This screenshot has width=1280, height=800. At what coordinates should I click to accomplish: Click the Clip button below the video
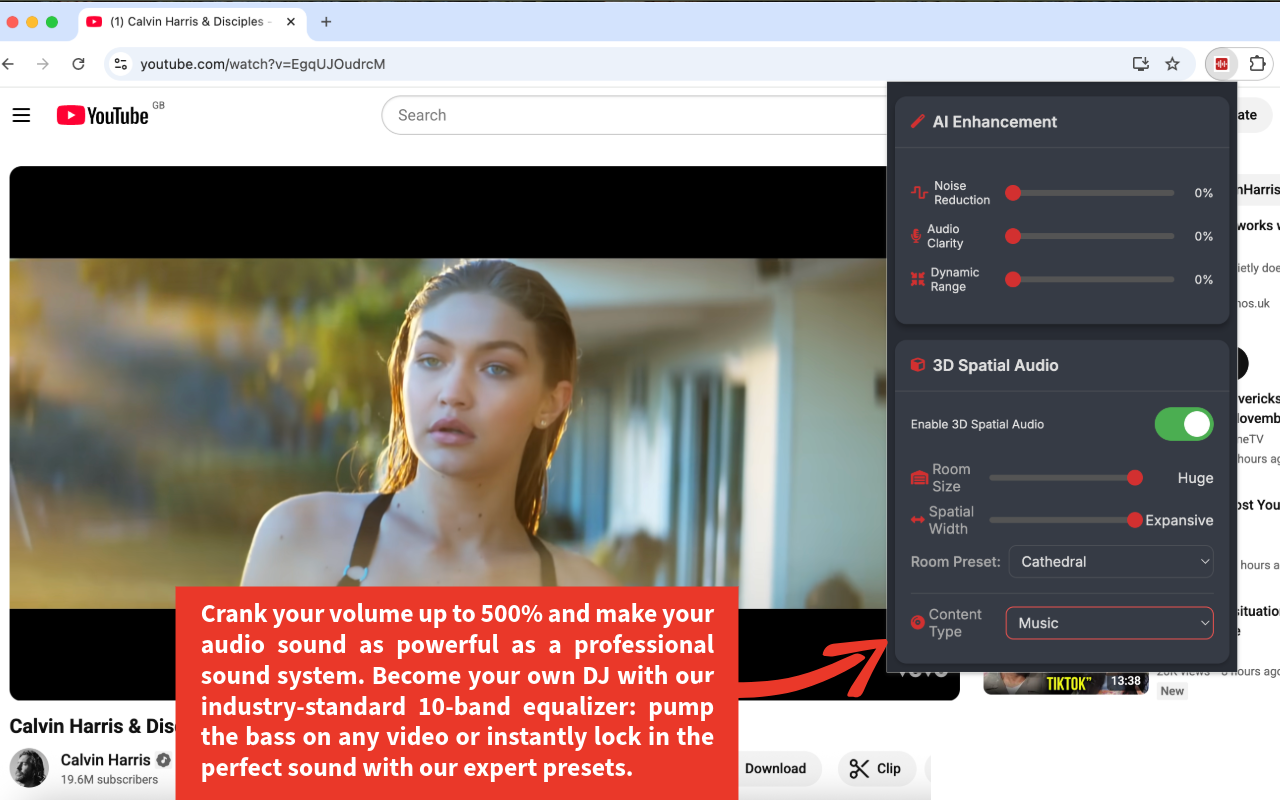coord(877,768)
